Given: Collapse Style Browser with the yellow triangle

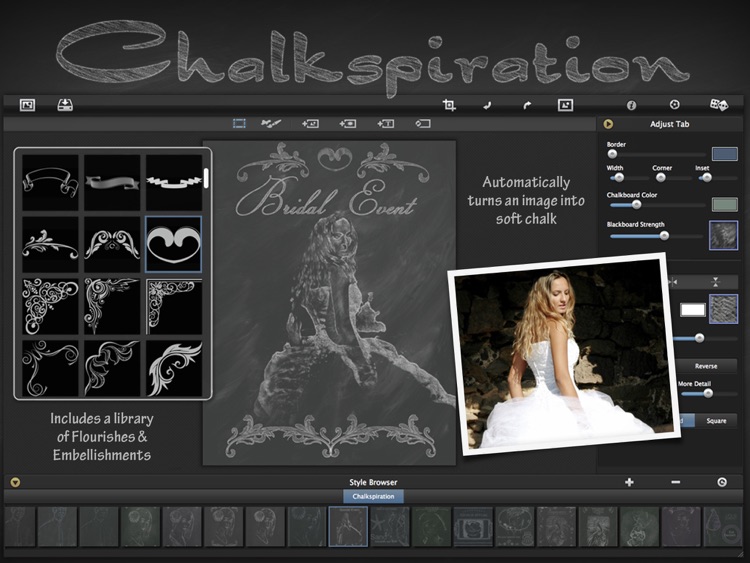Looking at the screenshot, I should (15, 482).
